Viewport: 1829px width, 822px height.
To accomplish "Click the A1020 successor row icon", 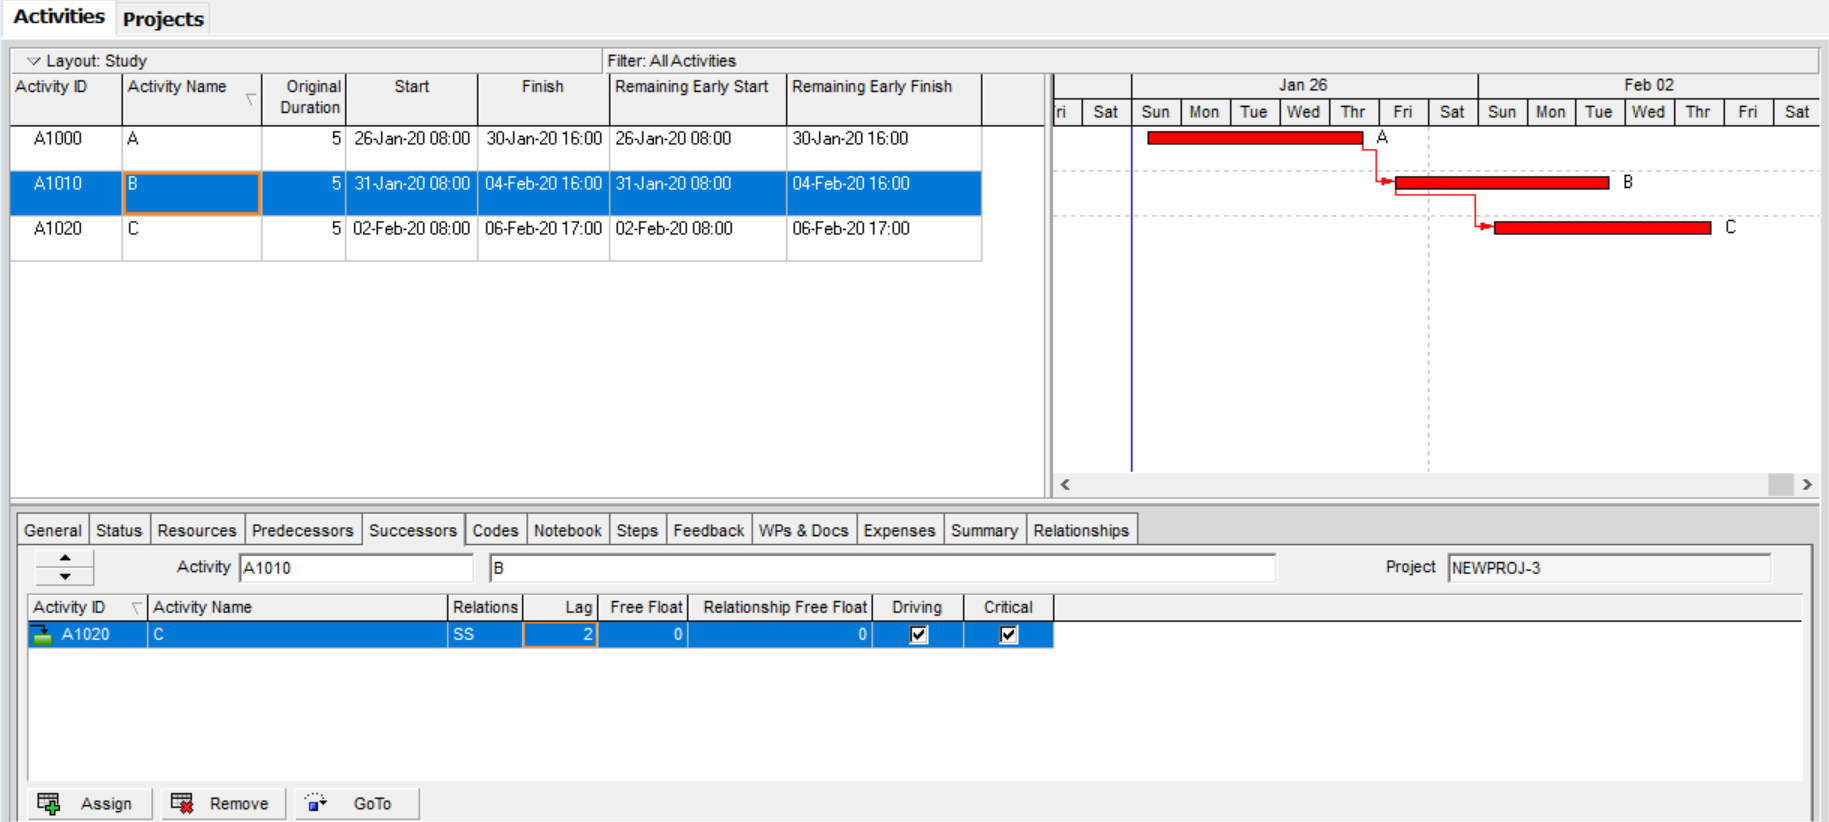I will point(42,635).
